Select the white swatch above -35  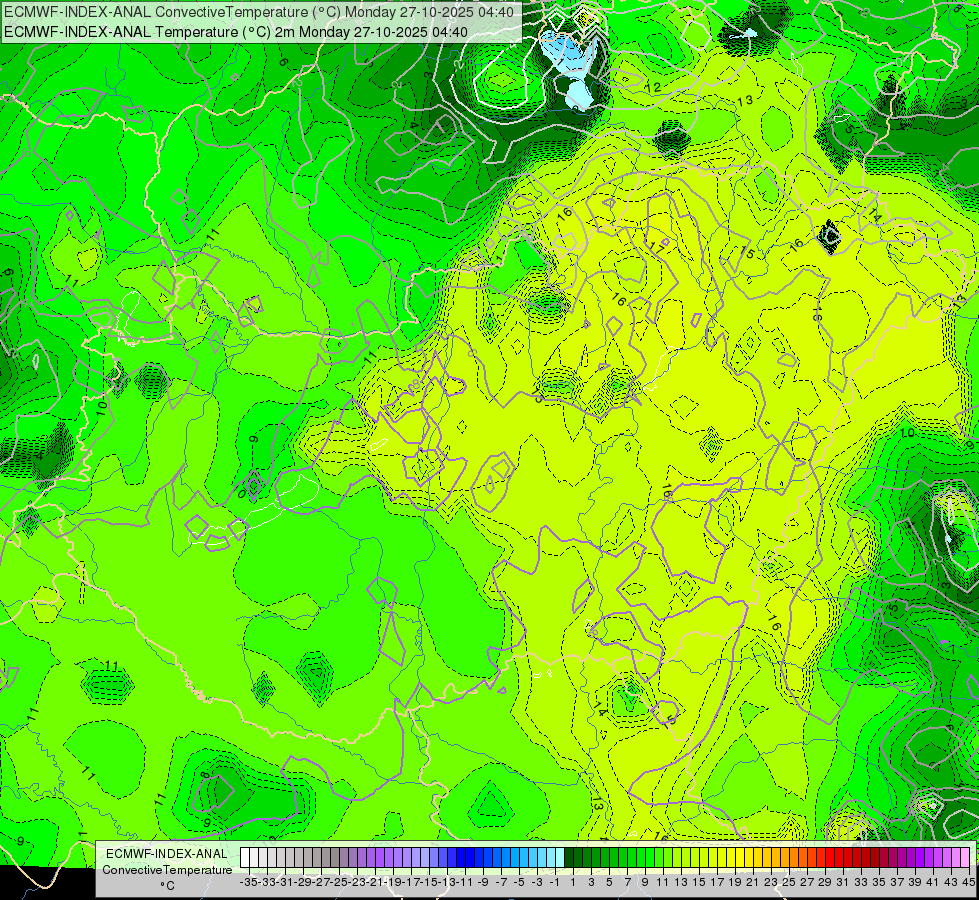(245, 858)
